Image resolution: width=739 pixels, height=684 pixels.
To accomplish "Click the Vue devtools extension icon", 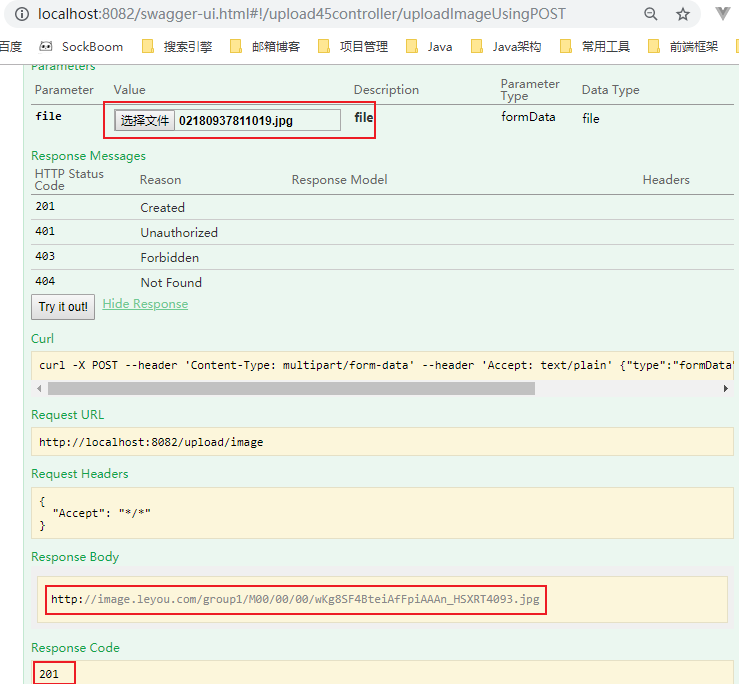I will (x=723, y=14).
